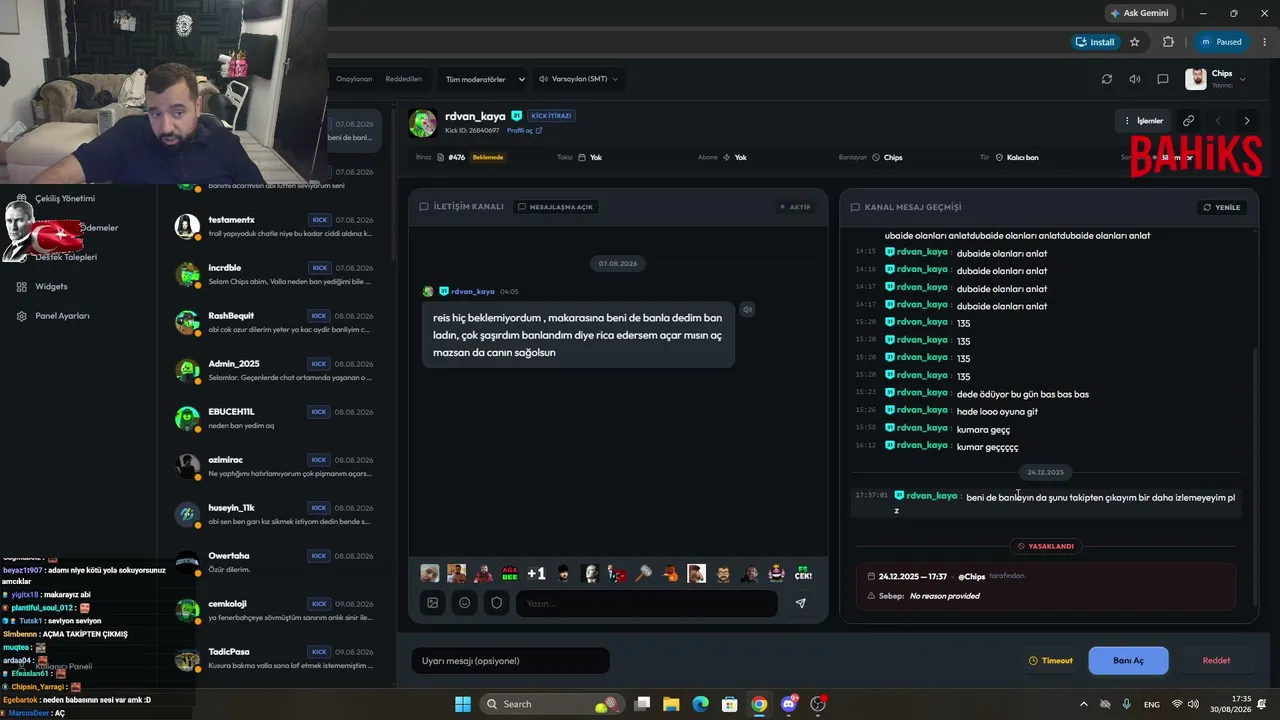Click the Timeout button
Image resolution: width=1280 pixels, height=720 pixels.
pyautogui.click(x=1051, y=661)
